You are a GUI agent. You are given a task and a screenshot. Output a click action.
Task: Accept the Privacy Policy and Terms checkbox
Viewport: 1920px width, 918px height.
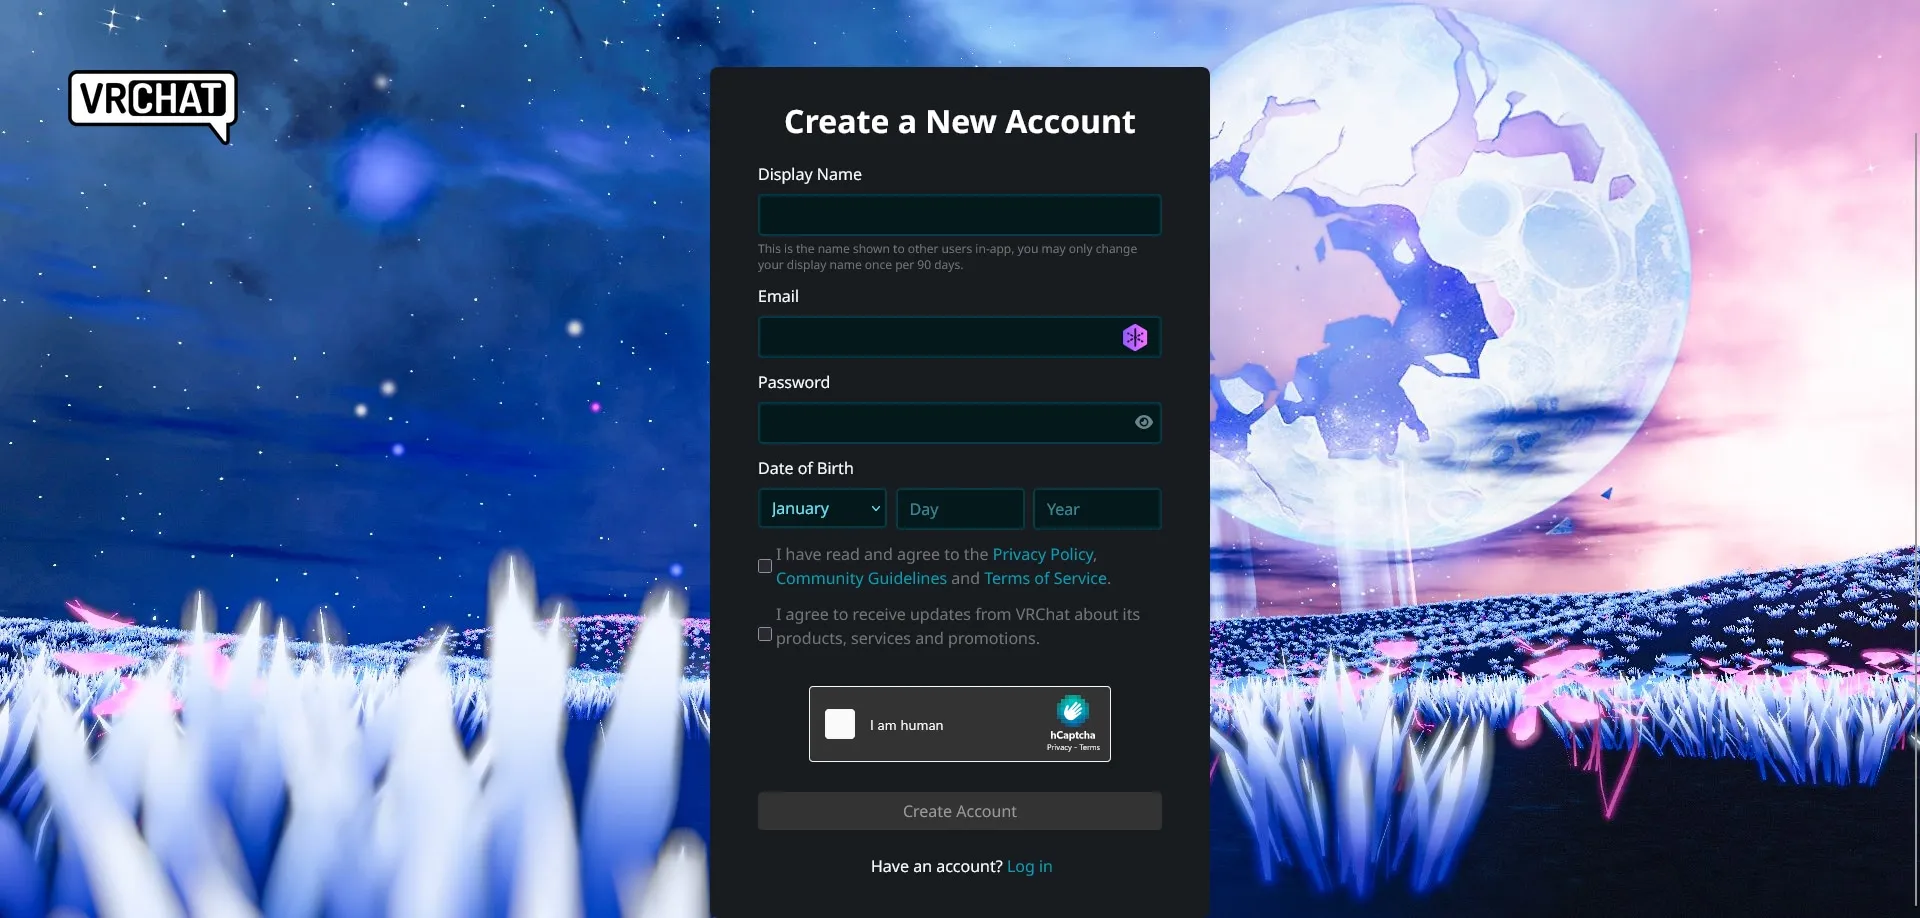765,566
